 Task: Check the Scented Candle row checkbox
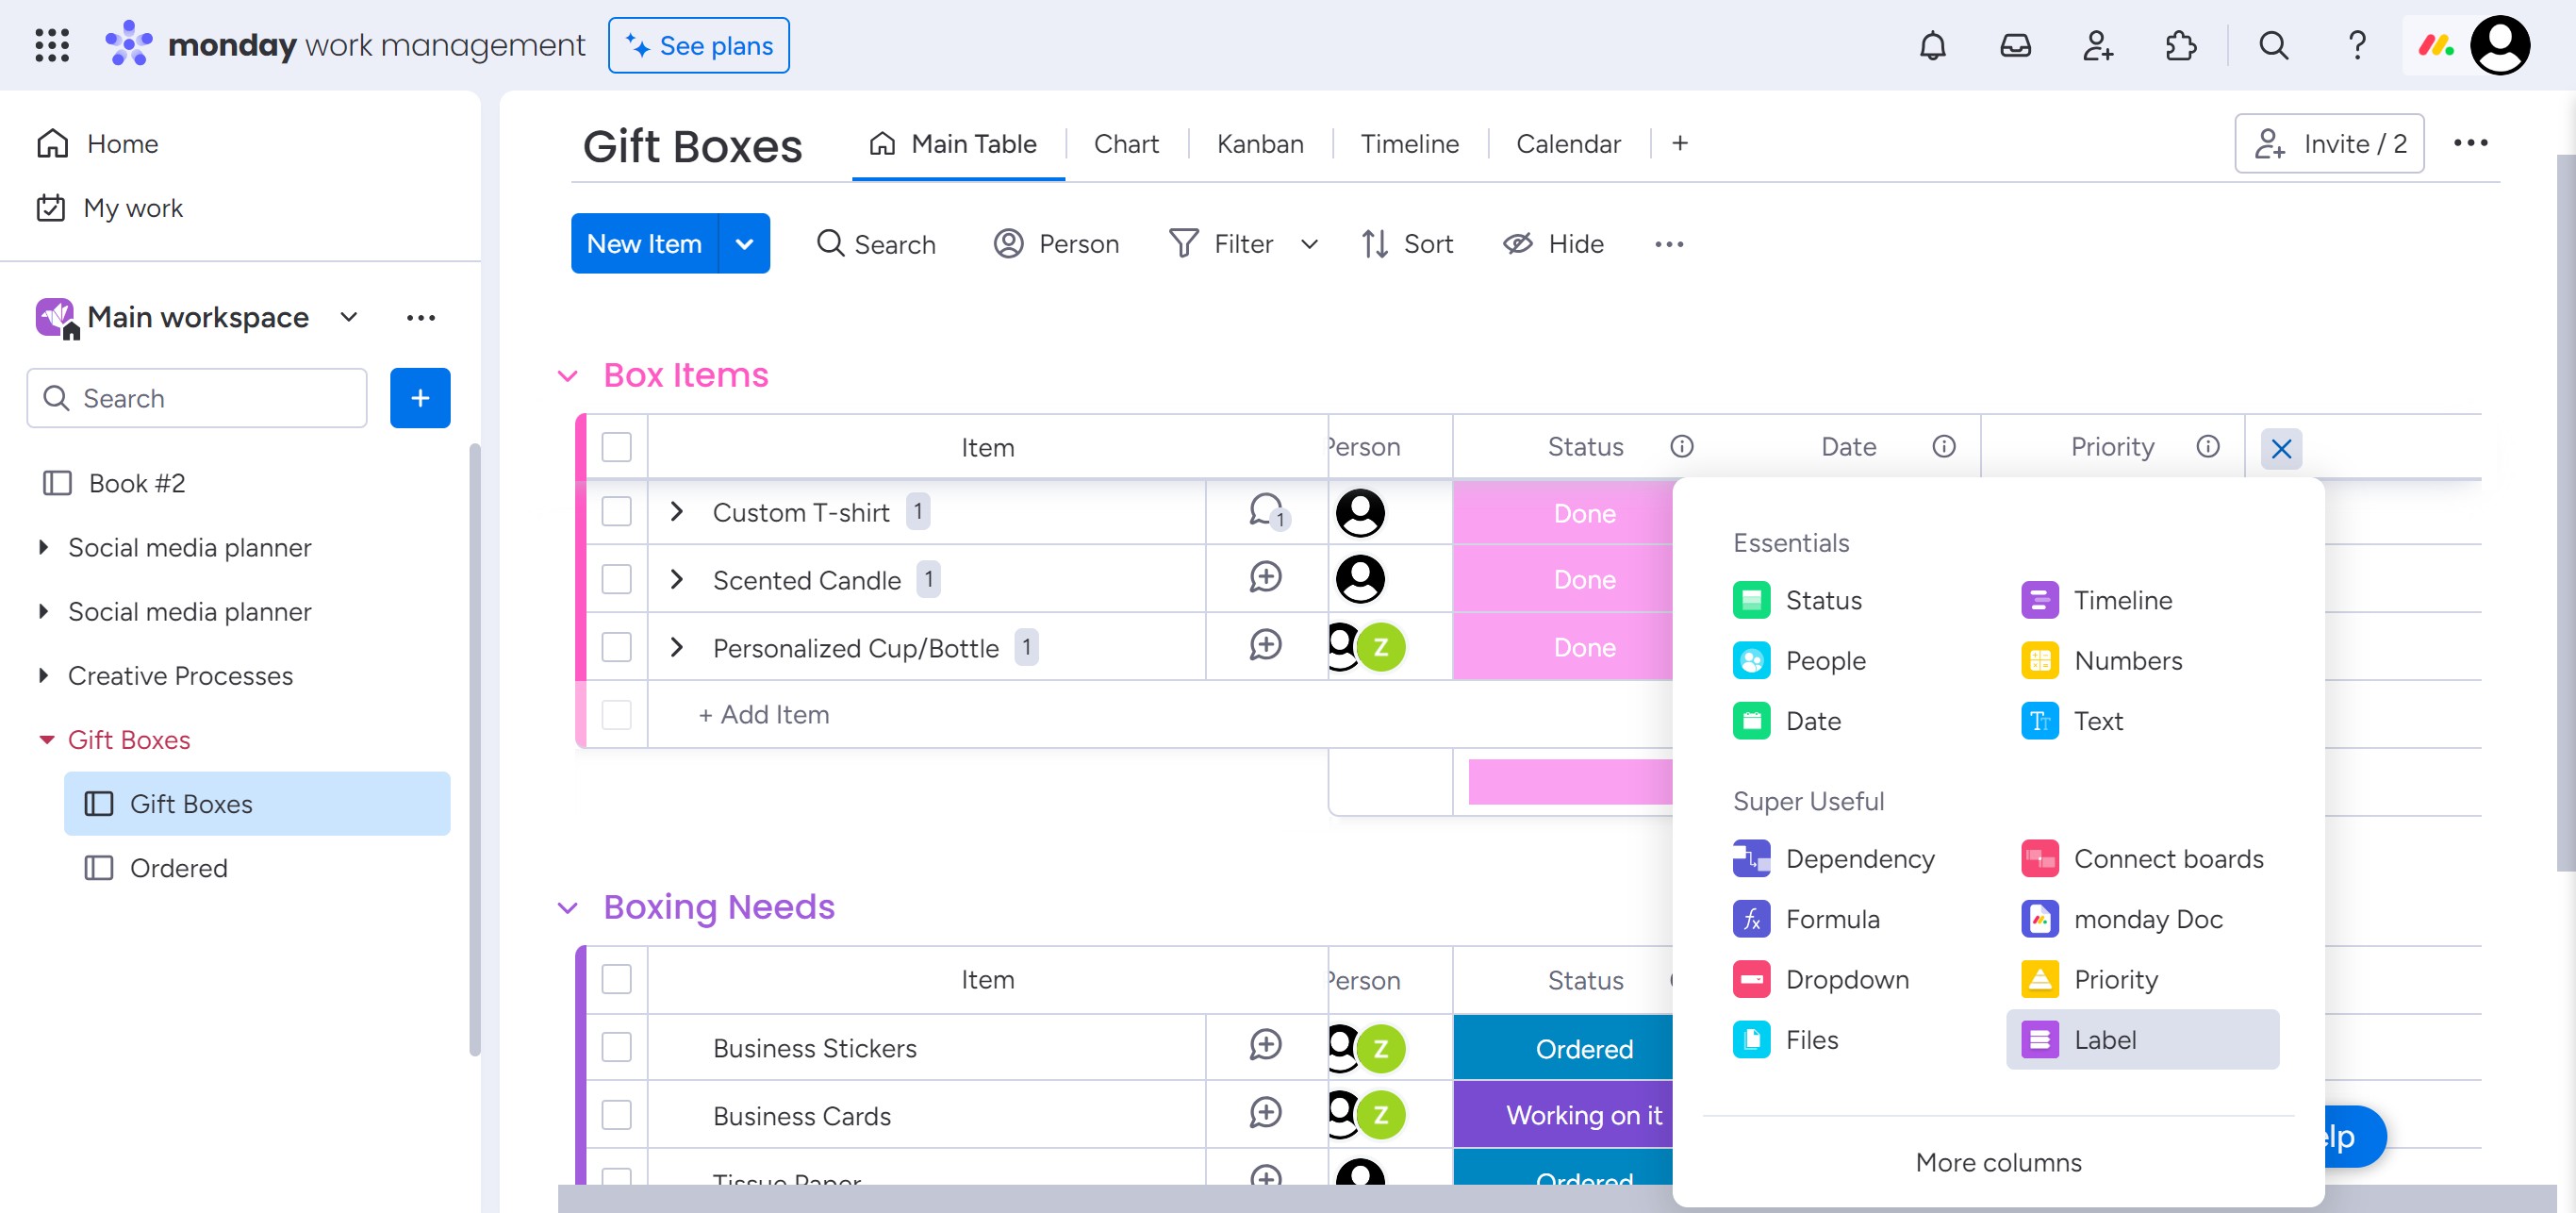click(617, 579)
